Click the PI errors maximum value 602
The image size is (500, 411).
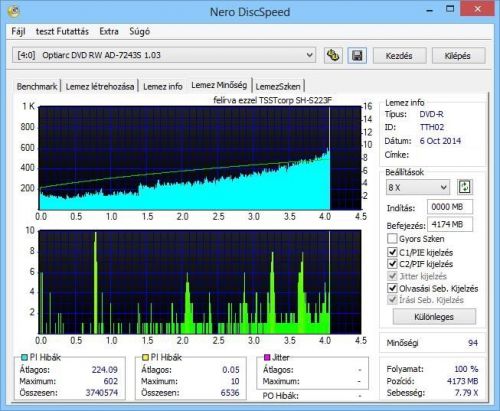point(111,381)
